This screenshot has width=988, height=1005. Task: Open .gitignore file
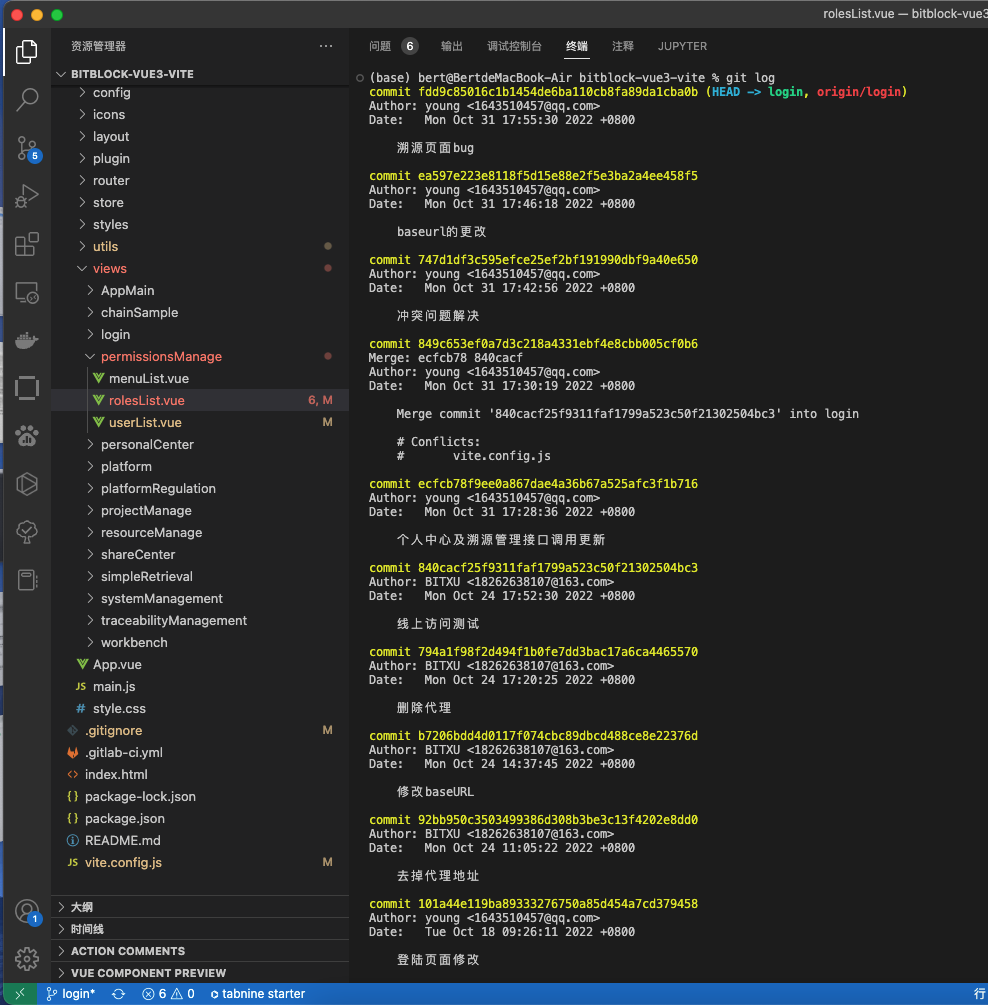click(200, 731)
